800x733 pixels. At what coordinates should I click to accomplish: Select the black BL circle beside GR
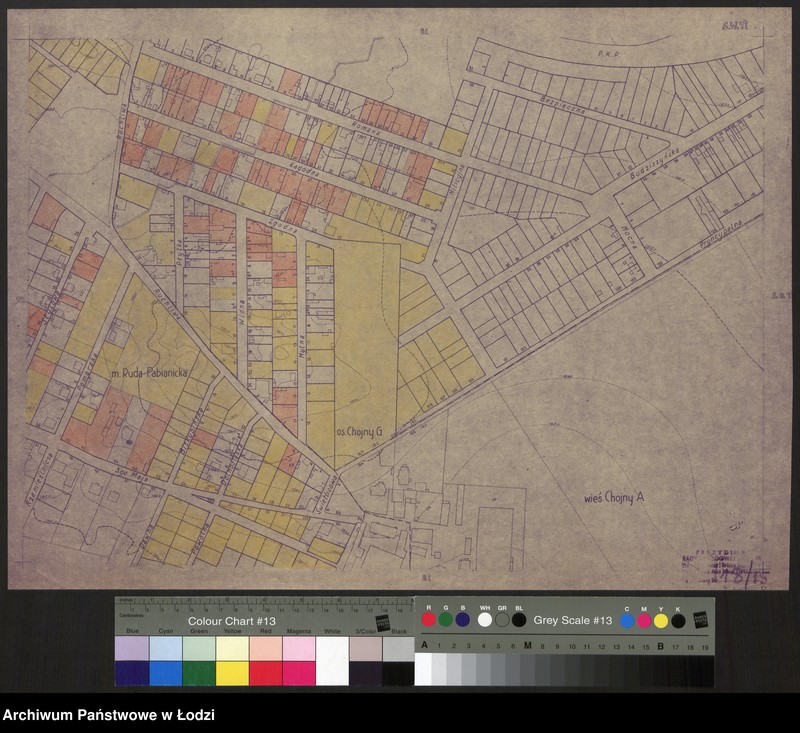(x=519, y=620)
